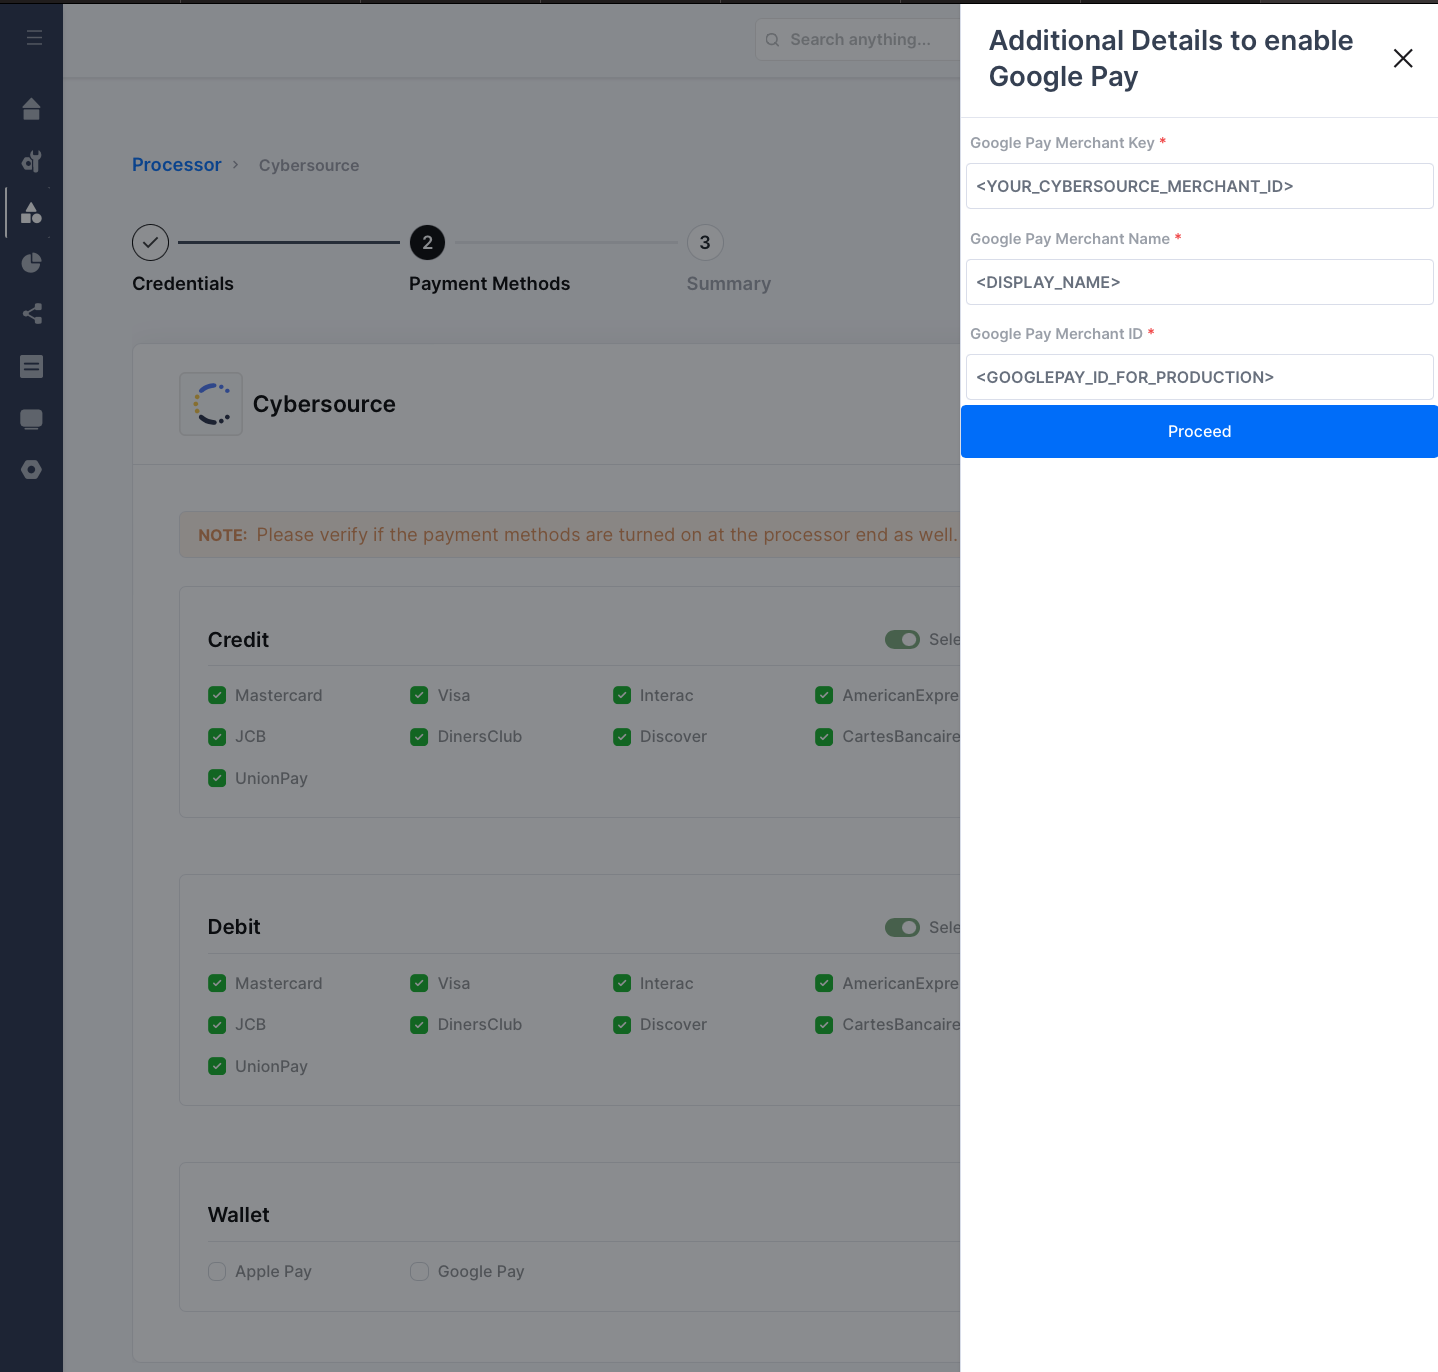The width and height of the screenshot is (1438, 1372).
Task: Click the share-nodes workflow icon in sidebar
Action: pyautogui.click(x=31, y=314)
